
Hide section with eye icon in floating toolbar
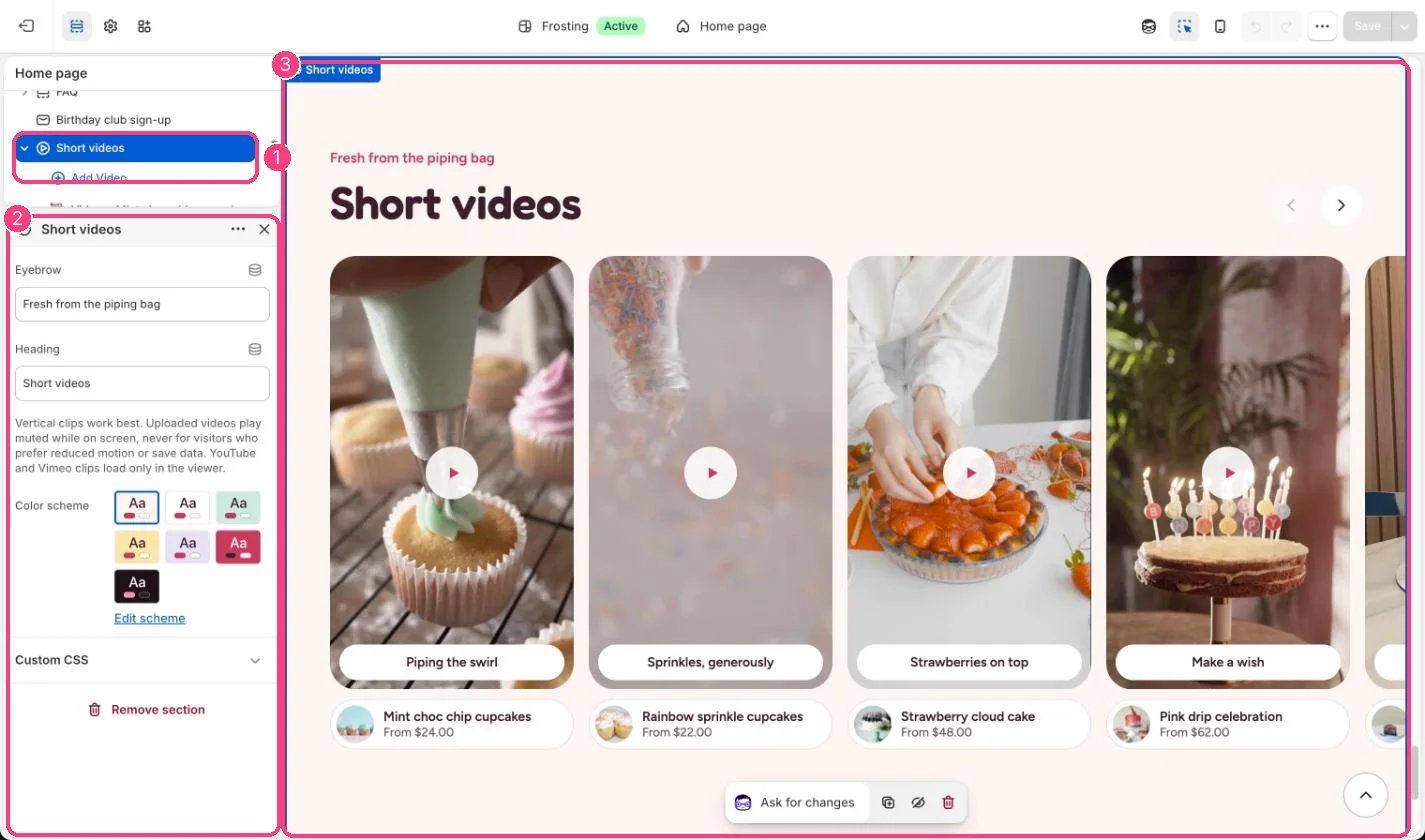tap(918, 802)
